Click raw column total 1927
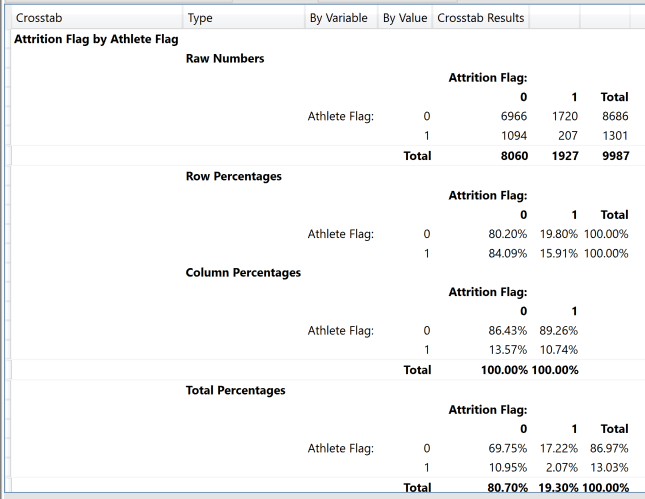This screenshot has height=499, width=645. click(565, 156)
